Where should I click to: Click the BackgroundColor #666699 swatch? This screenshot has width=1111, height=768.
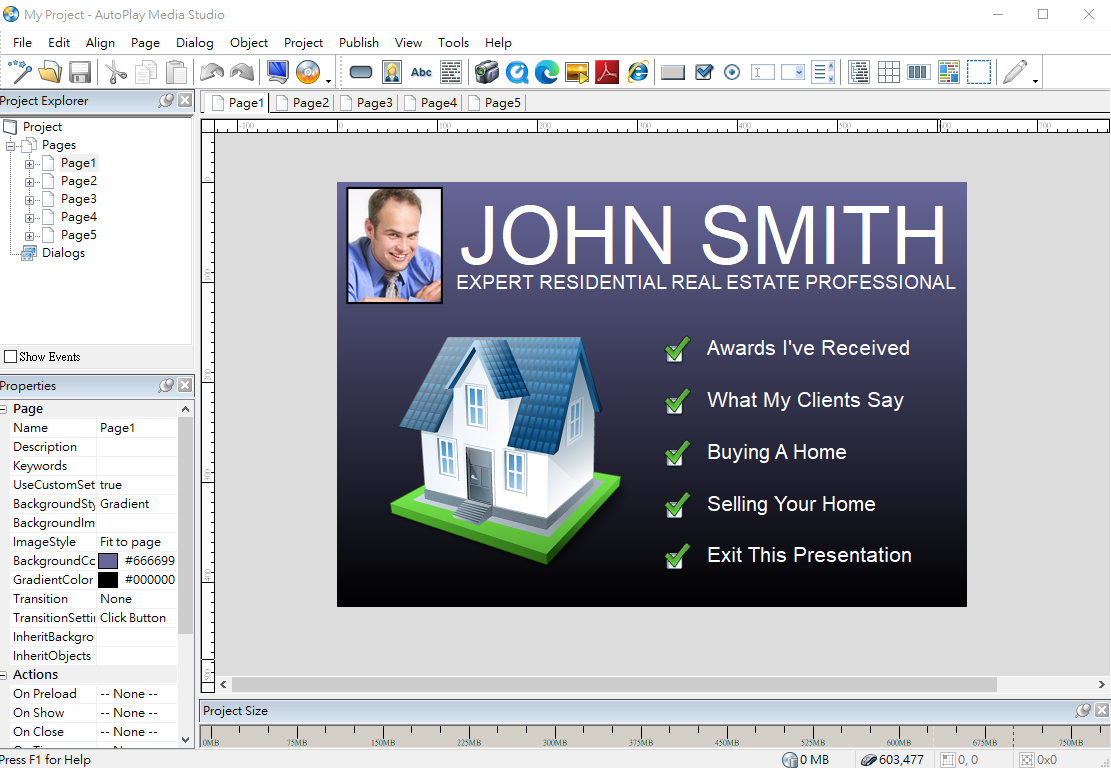coord(108,560)
